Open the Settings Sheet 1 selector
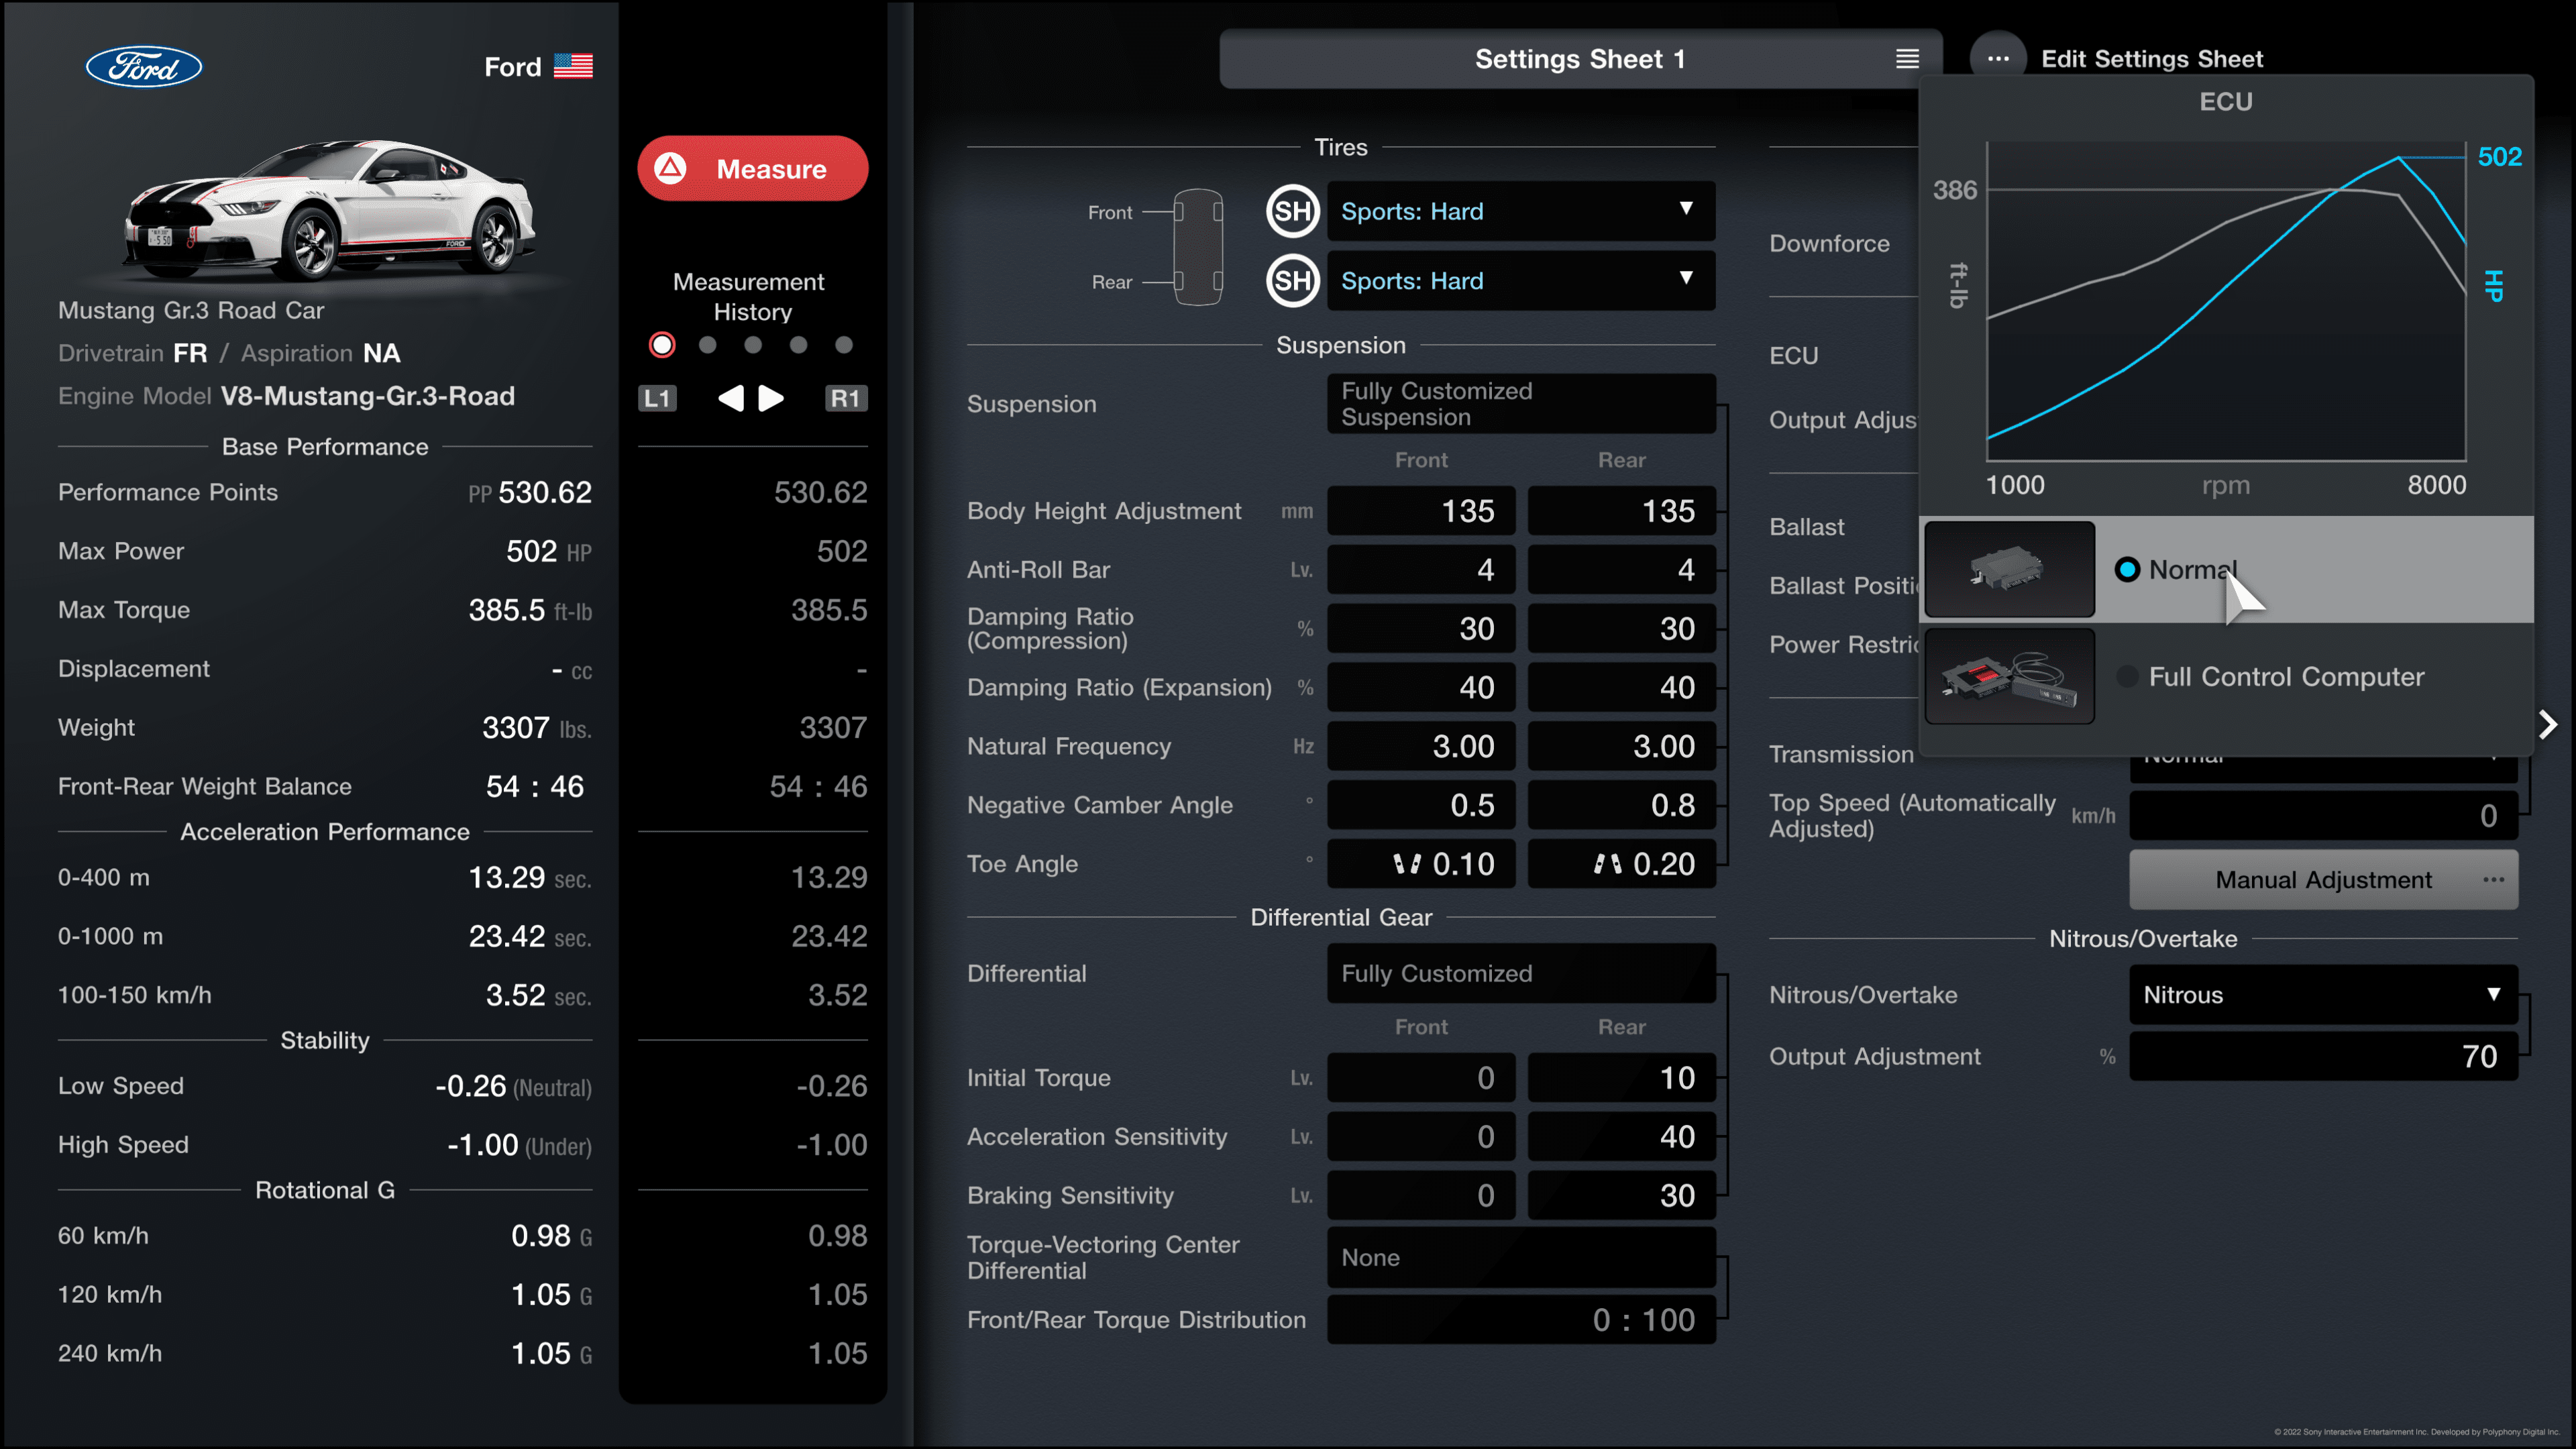Viewport: 2576px width, 1449px height. click(1580, 59)
